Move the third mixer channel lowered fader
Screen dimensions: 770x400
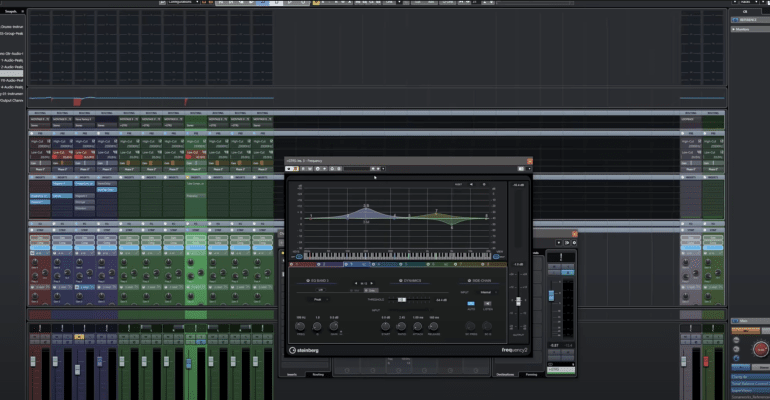tap(78, 370)
